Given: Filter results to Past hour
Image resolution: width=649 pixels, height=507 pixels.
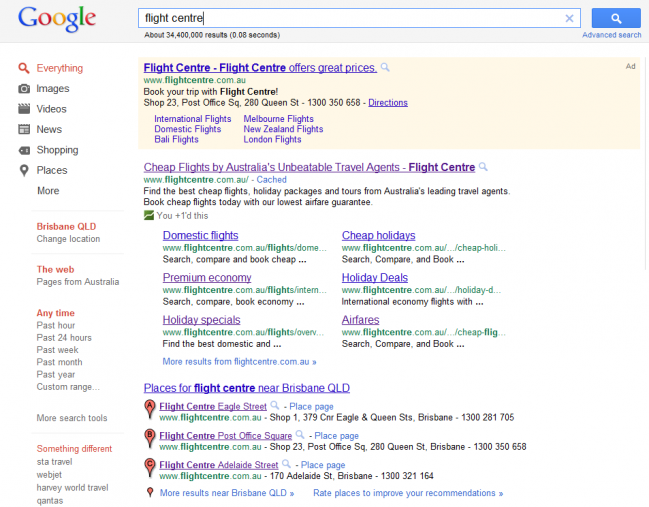Looking at the screenshot, I should [x=56, y=325].
